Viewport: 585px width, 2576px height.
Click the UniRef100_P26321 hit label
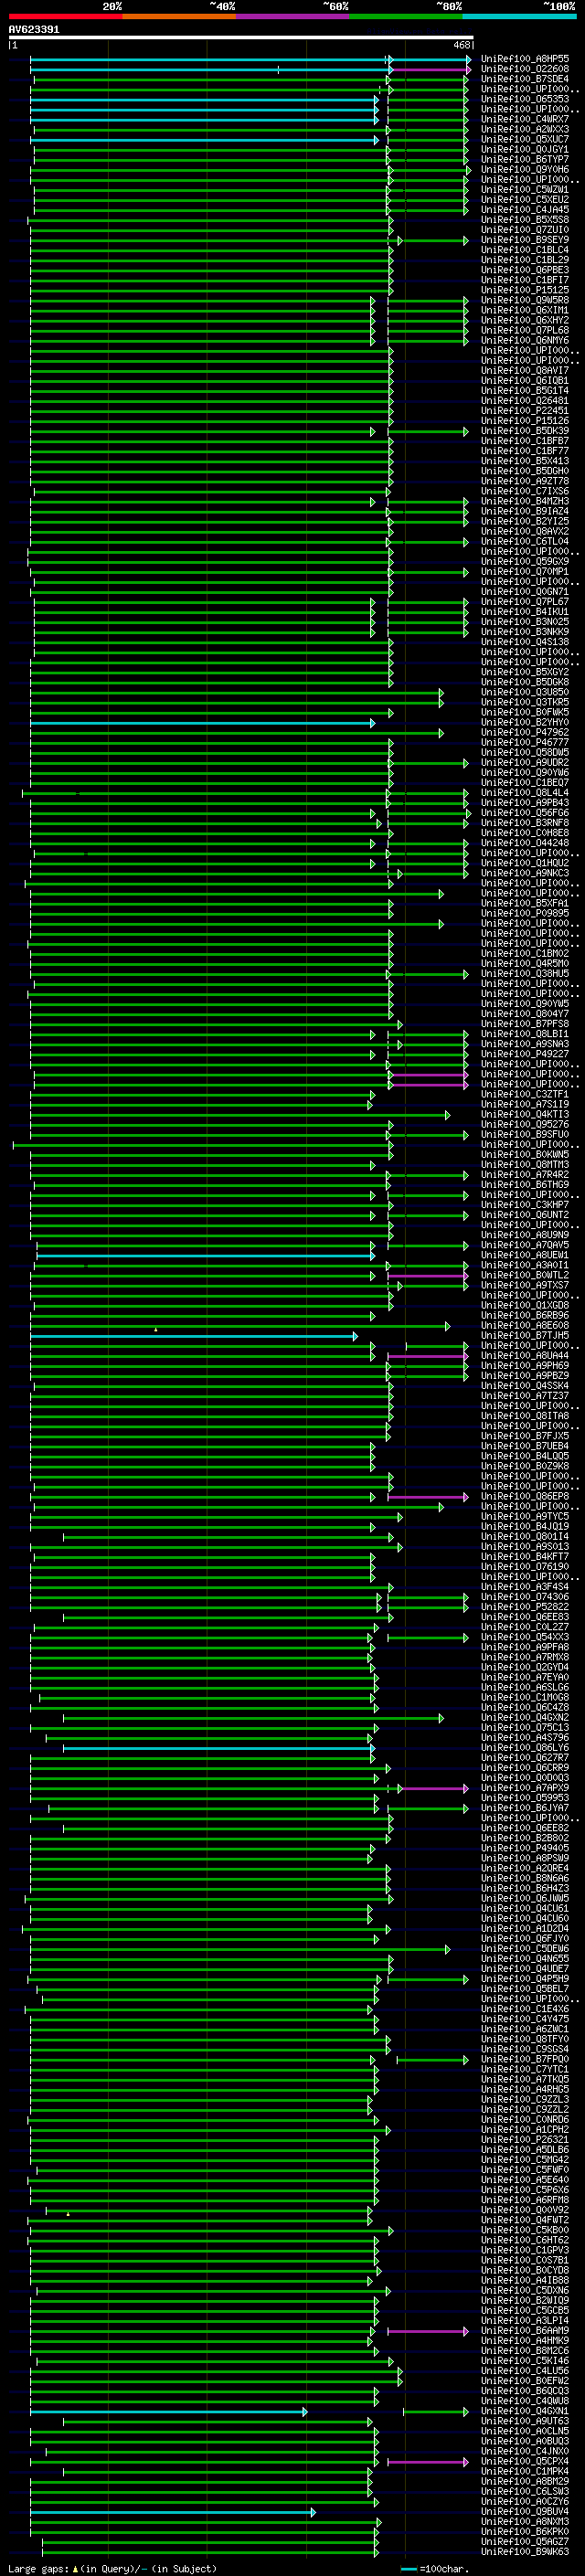tap(525, 2140)
